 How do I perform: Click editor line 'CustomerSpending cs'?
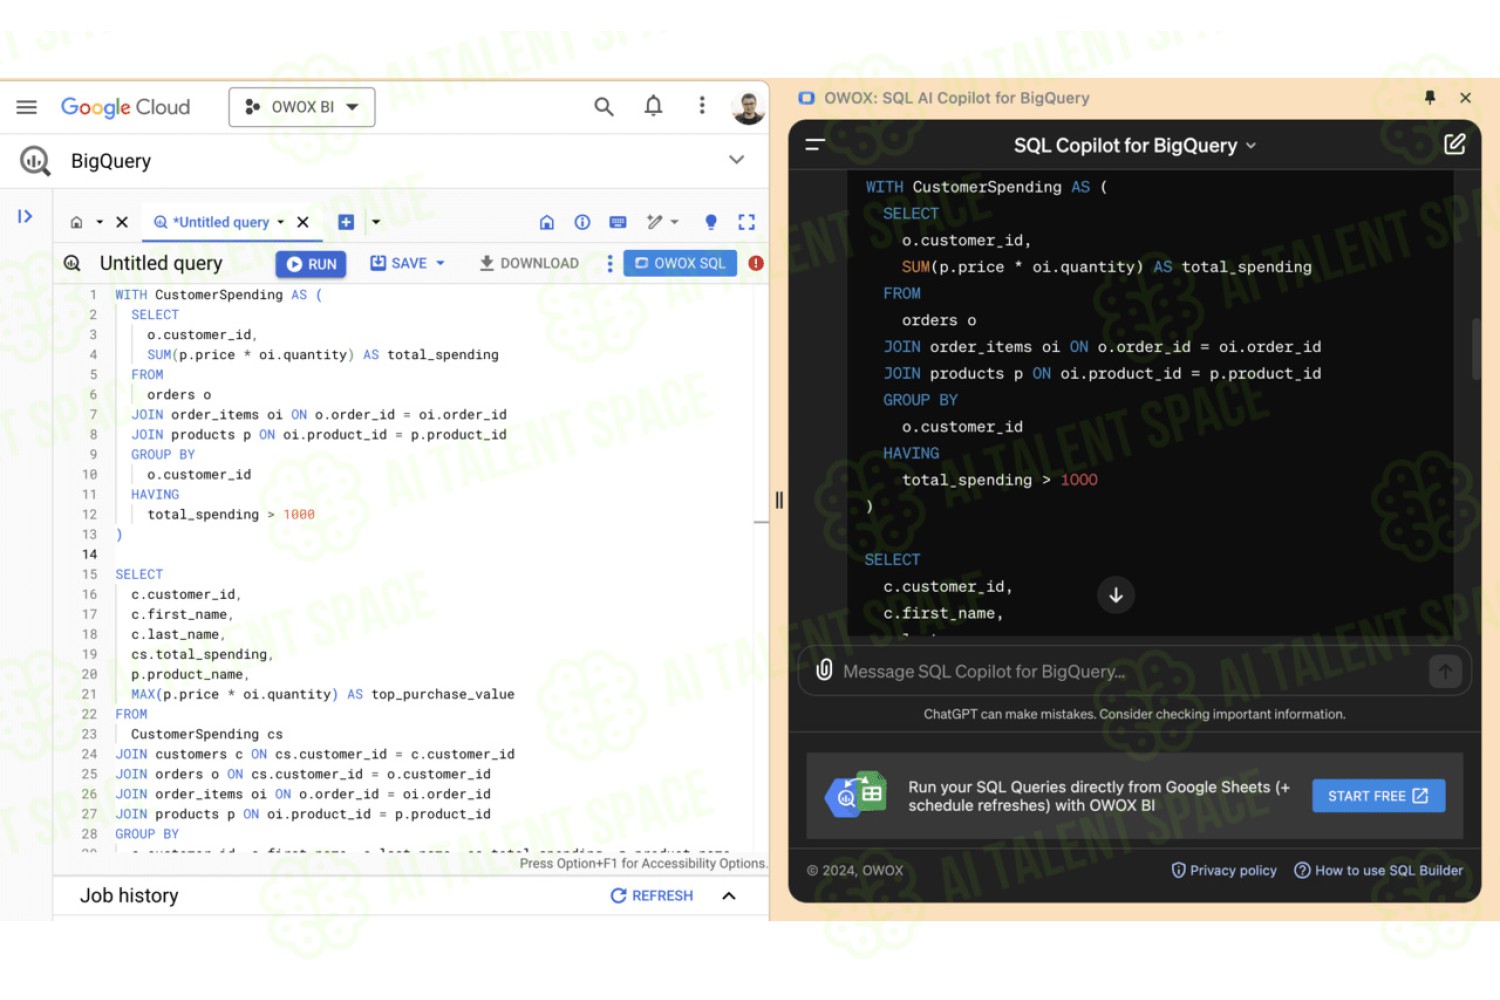point(207,734)
